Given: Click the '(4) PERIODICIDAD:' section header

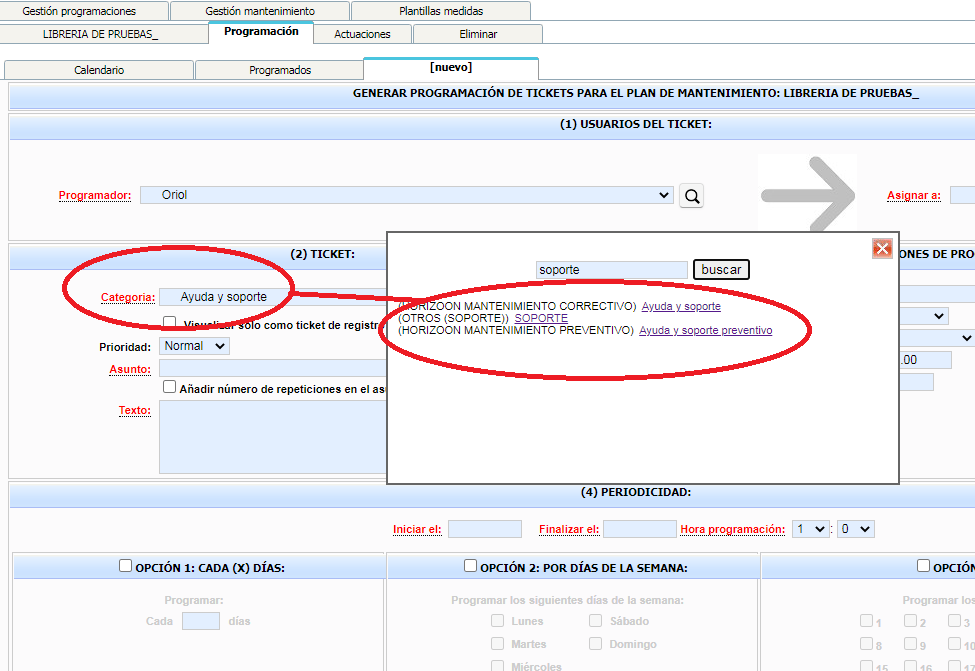Looking at the screenshot, I should [x=635, y=493].
